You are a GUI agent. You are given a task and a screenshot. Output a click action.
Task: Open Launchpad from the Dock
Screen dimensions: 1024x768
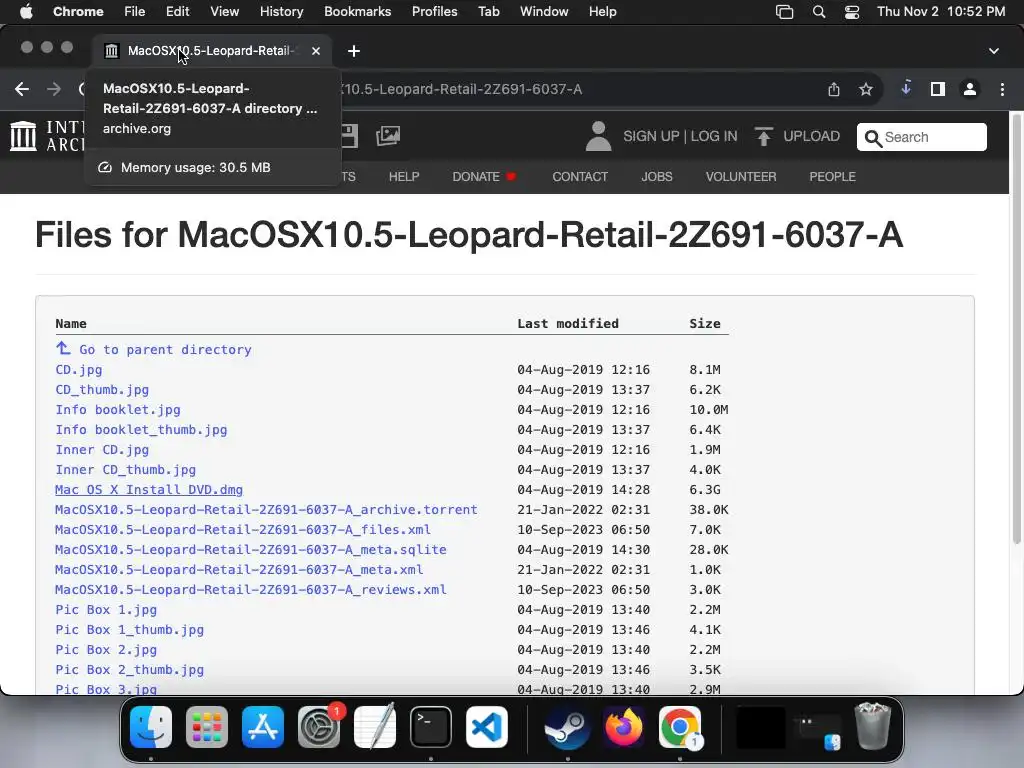tap(207, 727)
